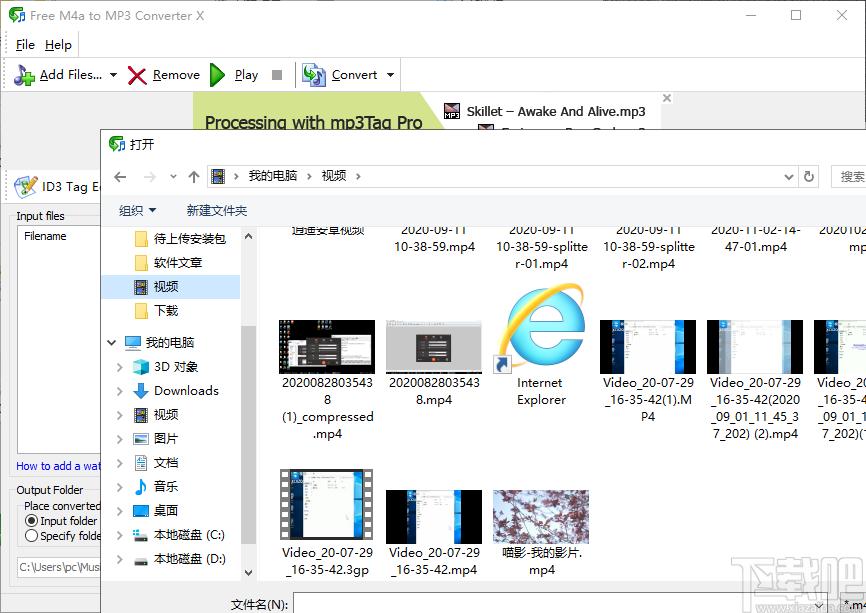This screenshot has height=613, width=866.
Task: Open the 组织 dropdown menu
Action: (x=138, y=210)
